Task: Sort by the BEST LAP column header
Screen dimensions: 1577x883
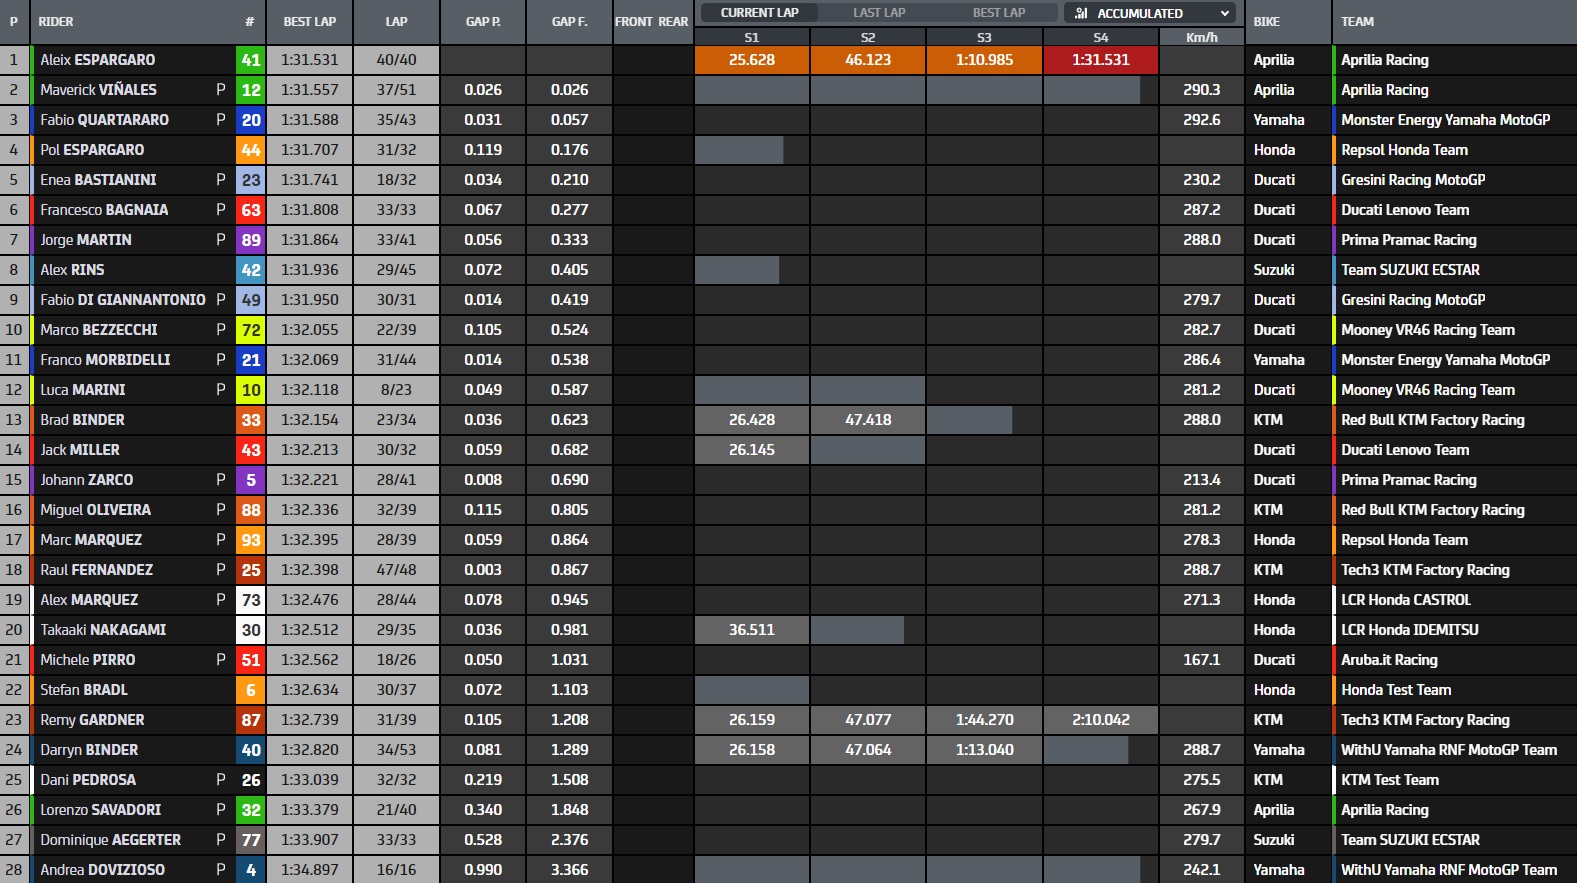Action: [309, 21]
